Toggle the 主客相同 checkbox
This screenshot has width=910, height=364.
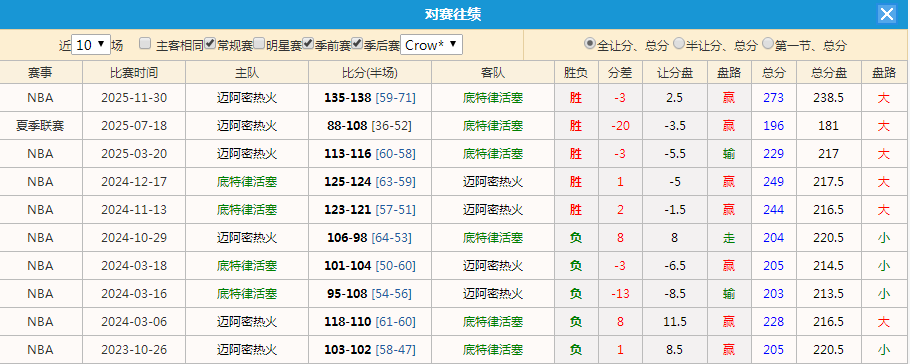(x=145, y=43)
